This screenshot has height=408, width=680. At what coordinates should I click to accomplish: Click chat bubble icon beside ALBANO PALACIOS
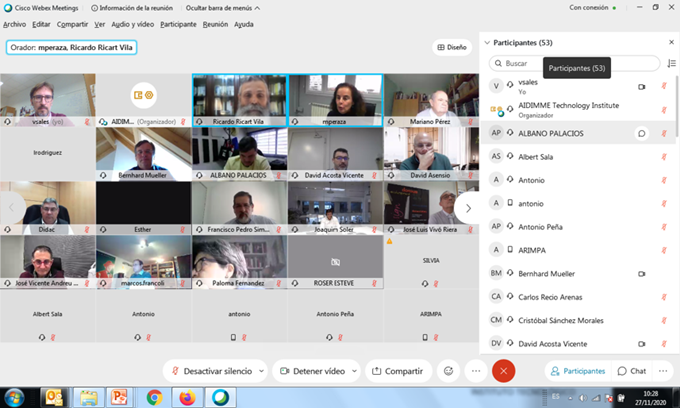tap(641, 133)
